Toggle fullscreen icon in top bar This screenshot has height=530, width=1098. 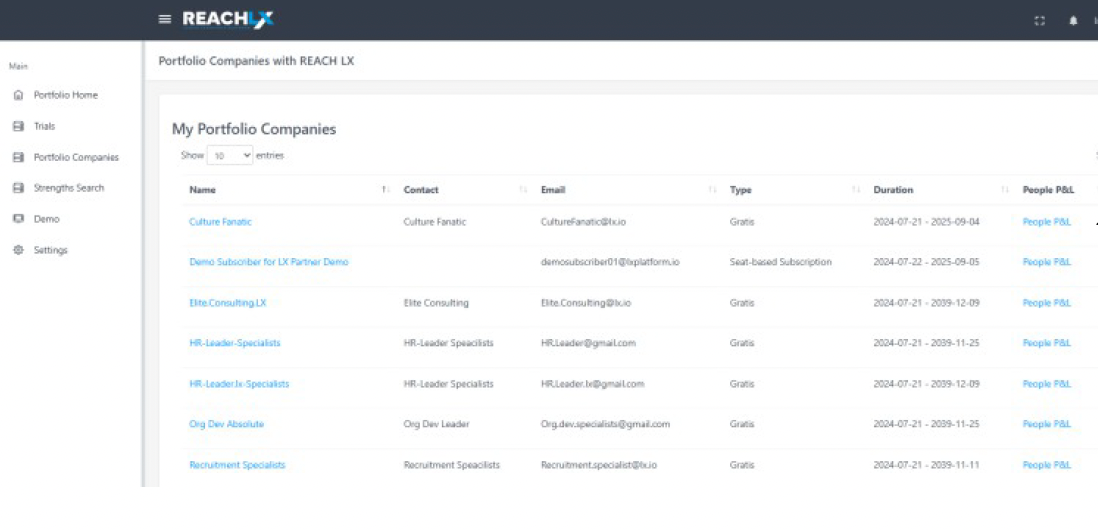(x=1040, y=21)
